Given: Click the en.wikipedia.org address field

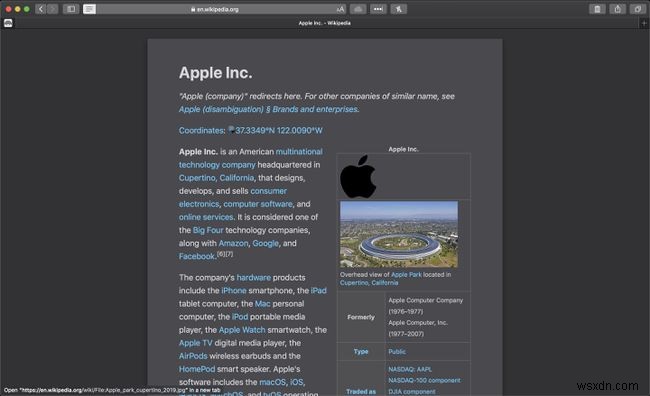Looking at the screenshot, I should [214, 9].
